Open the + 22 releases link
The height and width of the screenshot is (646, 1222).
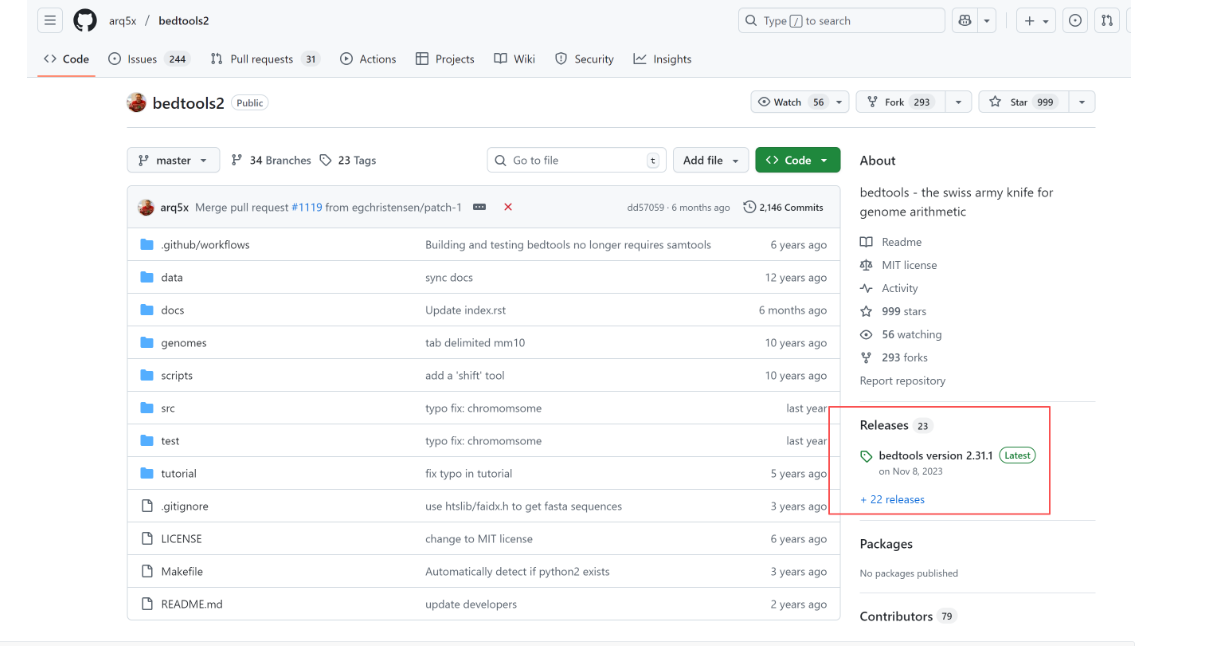tap(892, 499)
